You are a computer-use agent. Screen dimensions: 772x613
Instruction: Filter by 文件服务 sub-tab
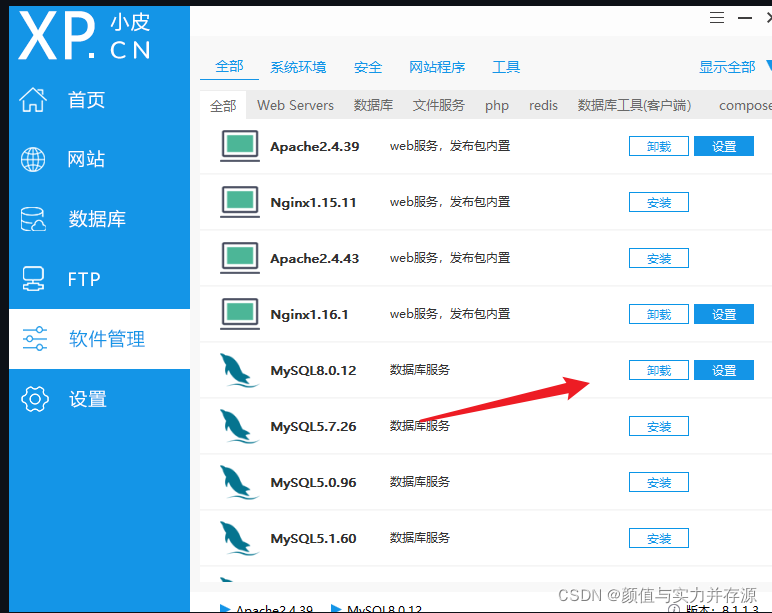coord(439,105)
